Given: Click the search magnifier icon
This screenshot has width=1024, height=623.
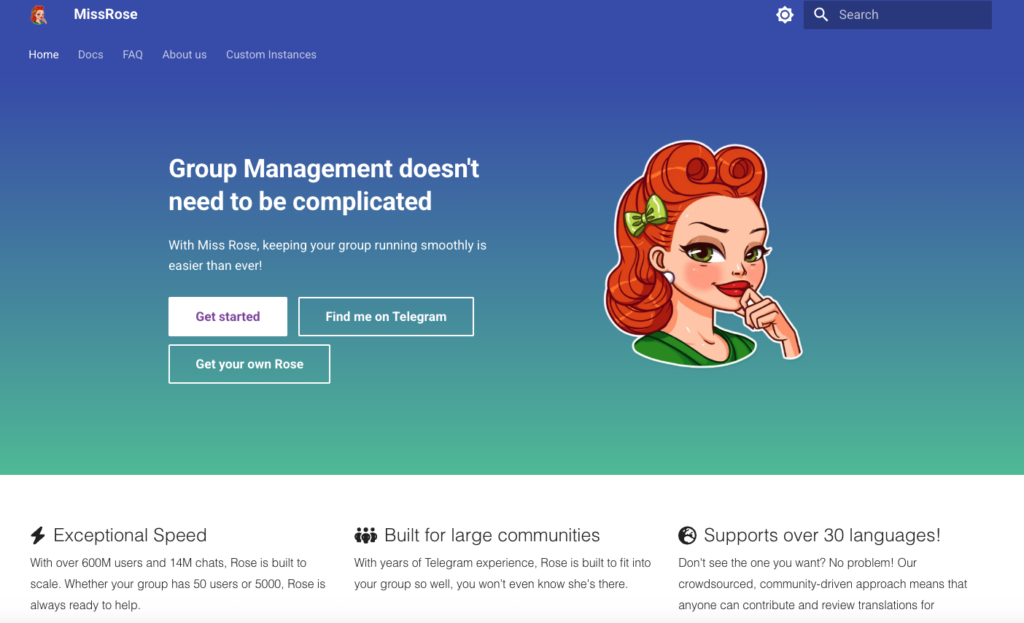Looking at the screenshot, I should (820, 14).
